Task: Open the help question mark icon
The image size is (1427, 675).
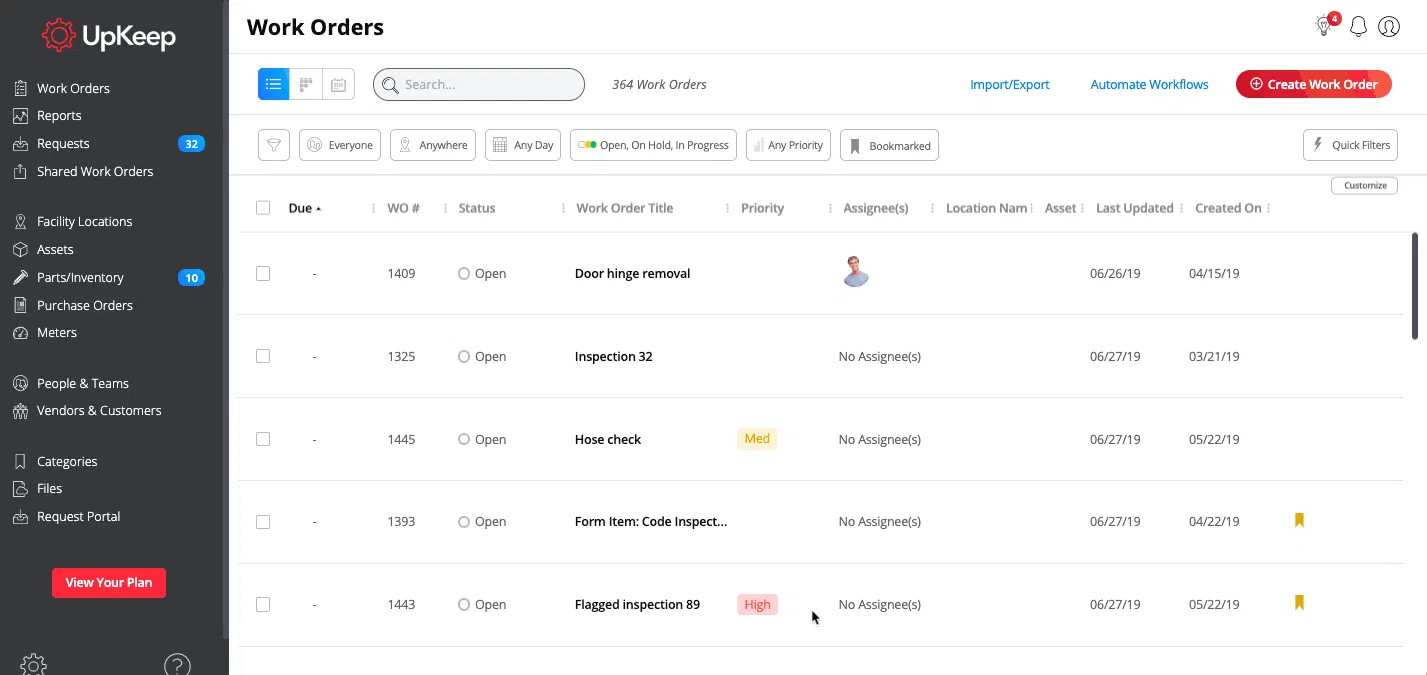Action: 177,664
